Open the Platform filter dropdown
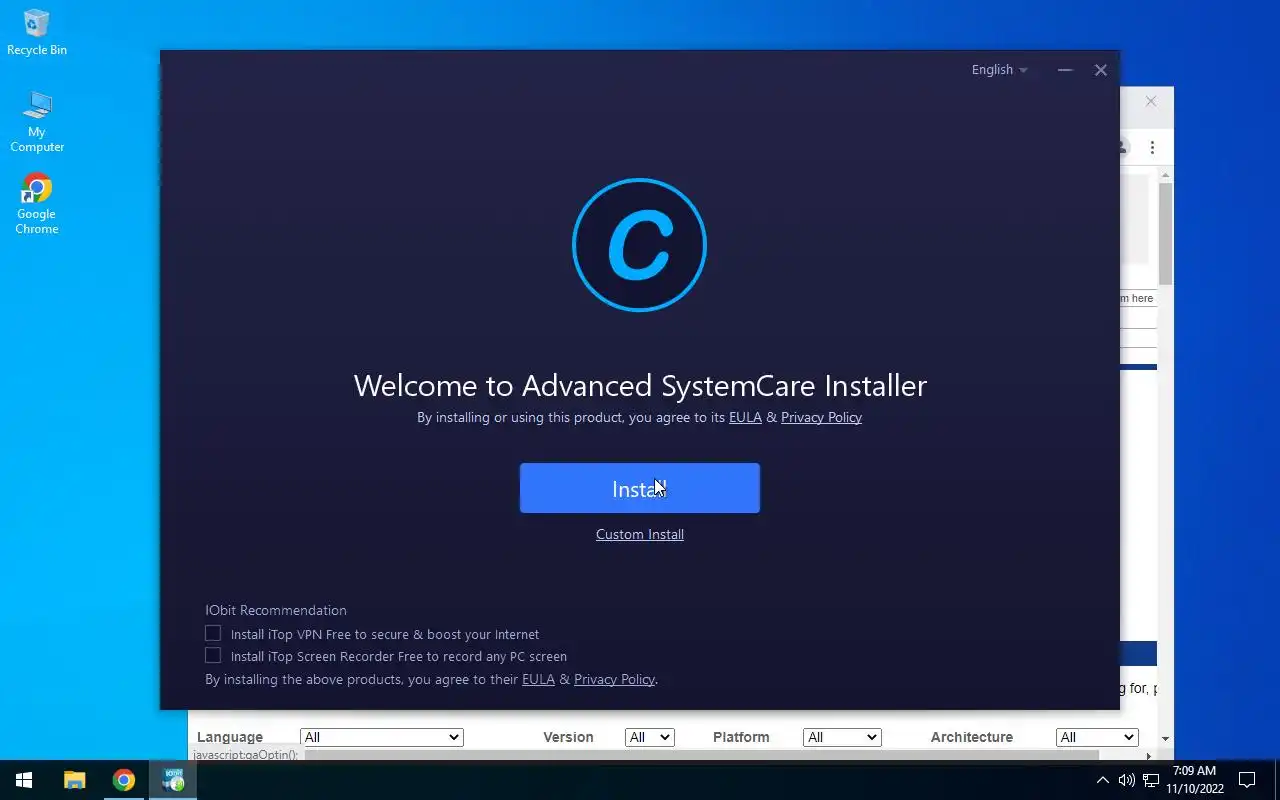1280x800 pixels. 842,737
